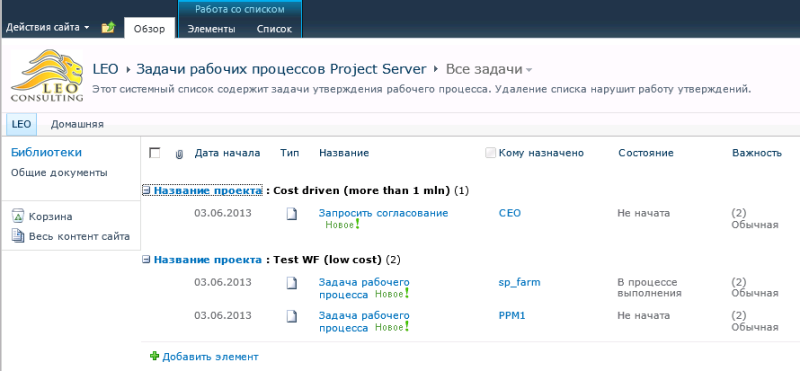800x371 pixels.
Task: Sort by Важность column header
Action: [x=757, y=153]
